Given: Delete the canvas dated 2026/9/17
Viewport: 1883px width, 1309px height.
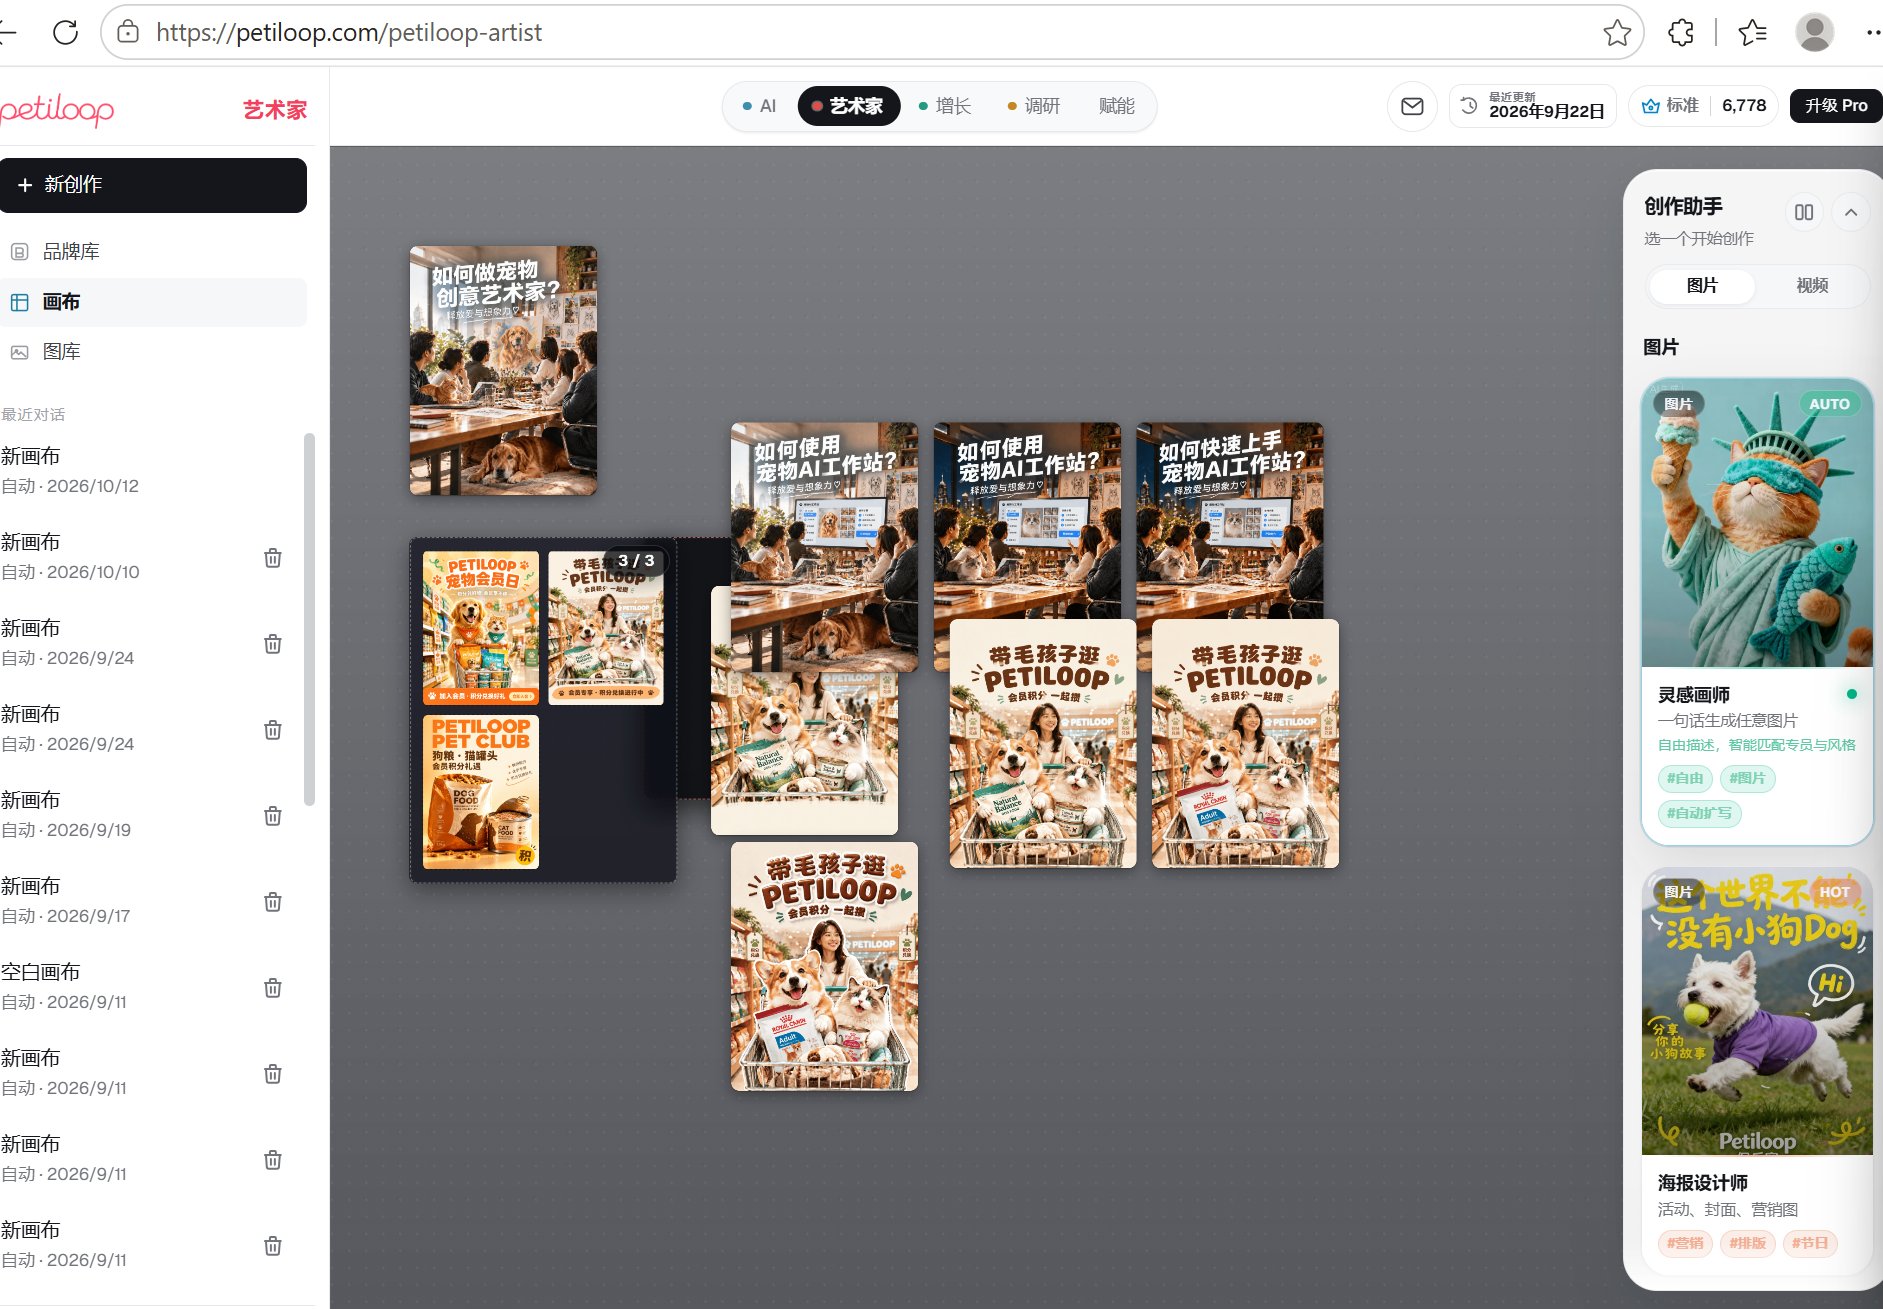Looking at the screenshot, I should [272, 902].
